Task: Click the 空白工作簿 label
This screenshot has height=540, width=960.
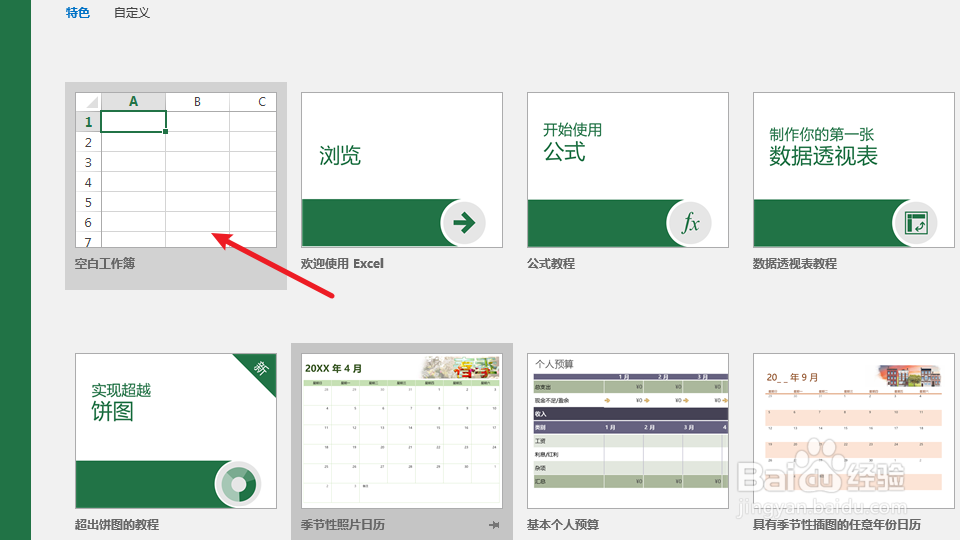Action: point(105,264)
